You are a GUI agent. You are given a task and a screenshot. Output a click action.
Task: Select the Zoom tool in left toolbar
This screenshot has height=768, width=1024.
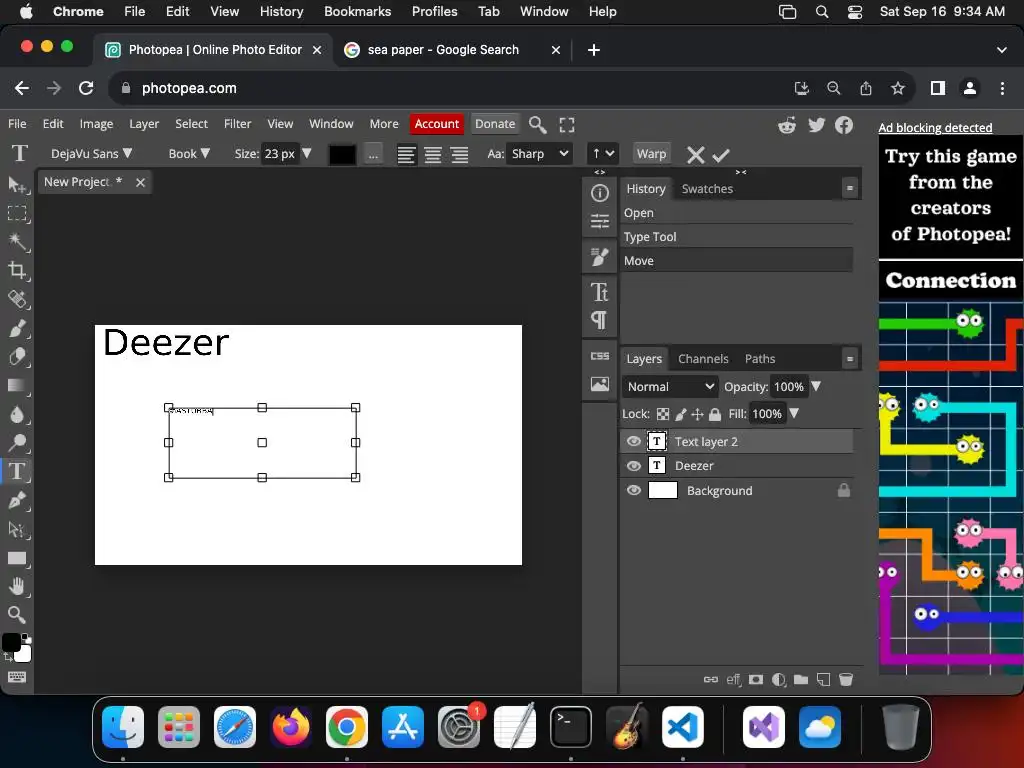17,615
